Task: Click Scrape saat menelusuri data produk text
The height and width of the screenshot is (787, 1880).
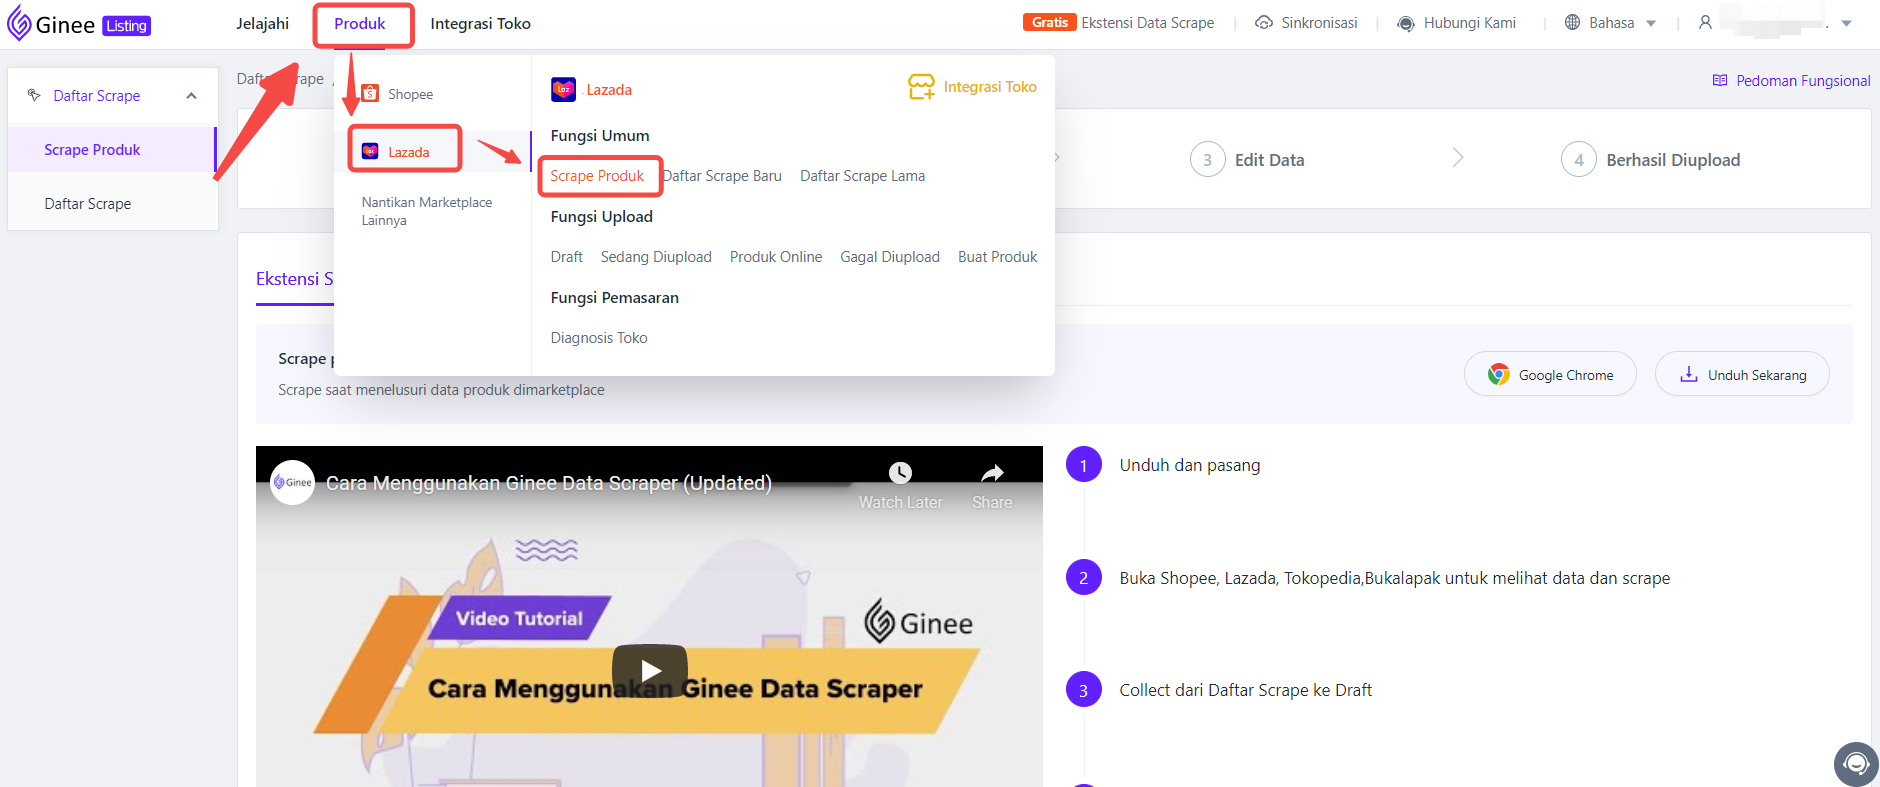Action: 441,390
